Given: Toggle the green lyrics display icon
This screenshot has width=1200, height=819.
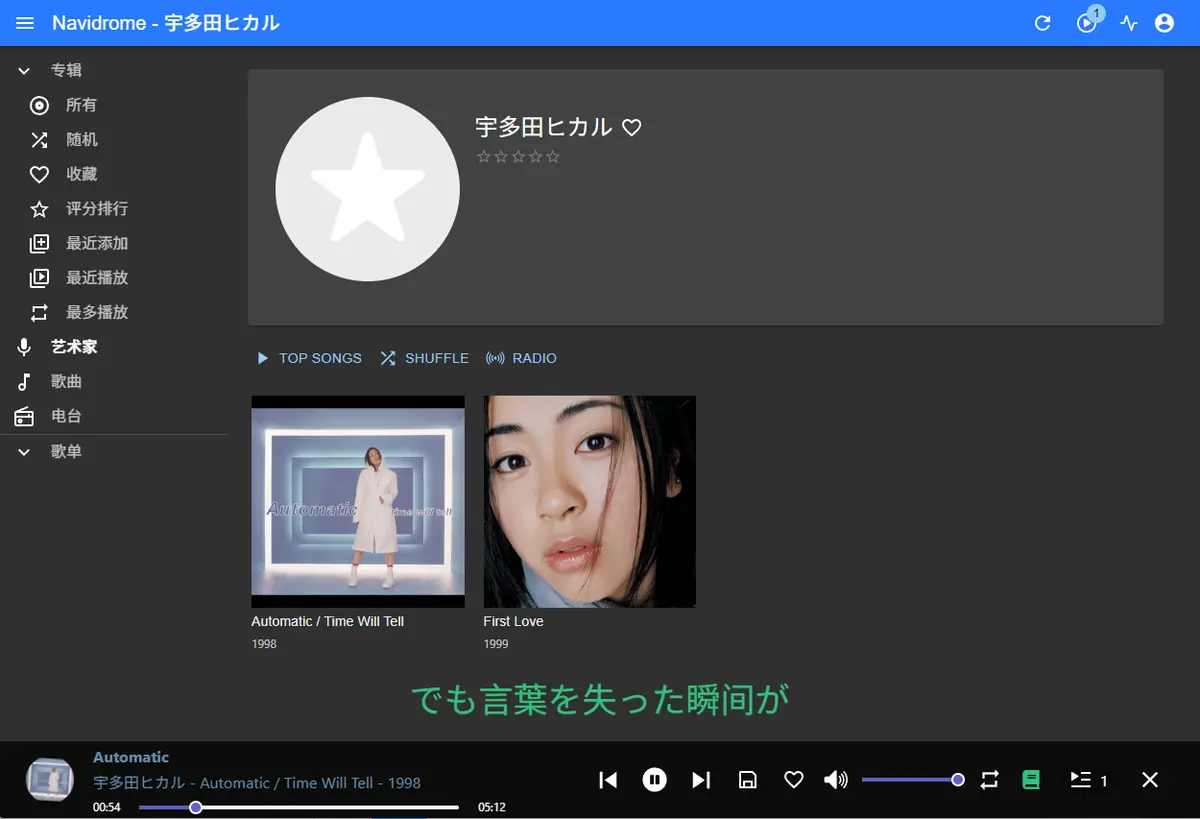Looking at the screenshot, I should point(1031,780).
